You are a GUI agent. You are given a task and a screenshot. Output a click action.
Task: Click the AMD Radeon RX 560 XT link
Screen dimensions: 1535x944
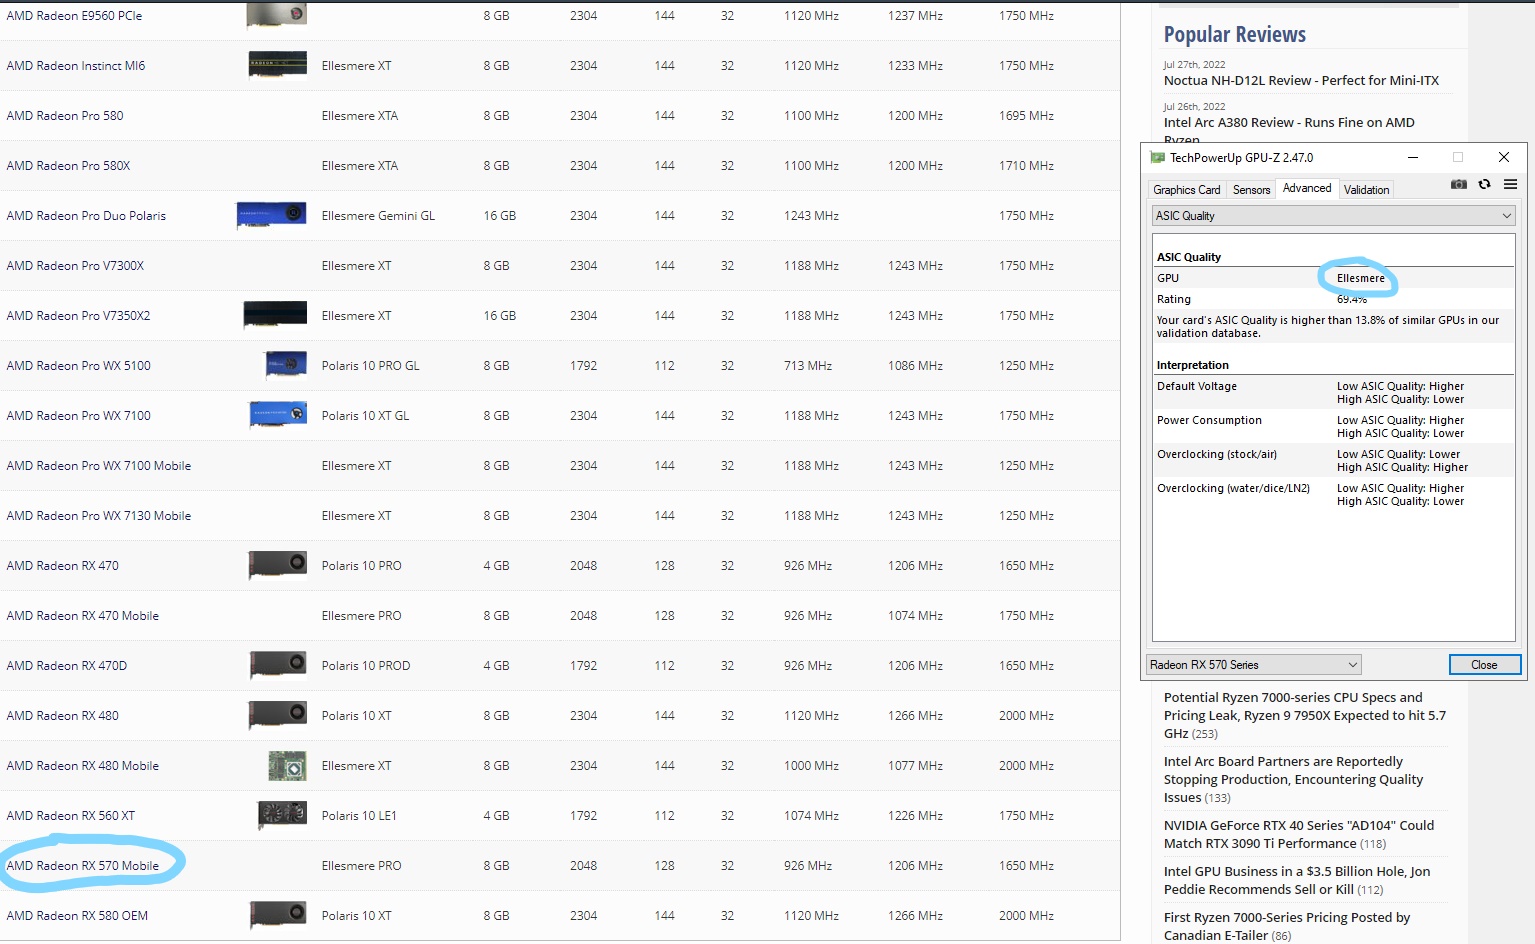(x=71, y=816)
